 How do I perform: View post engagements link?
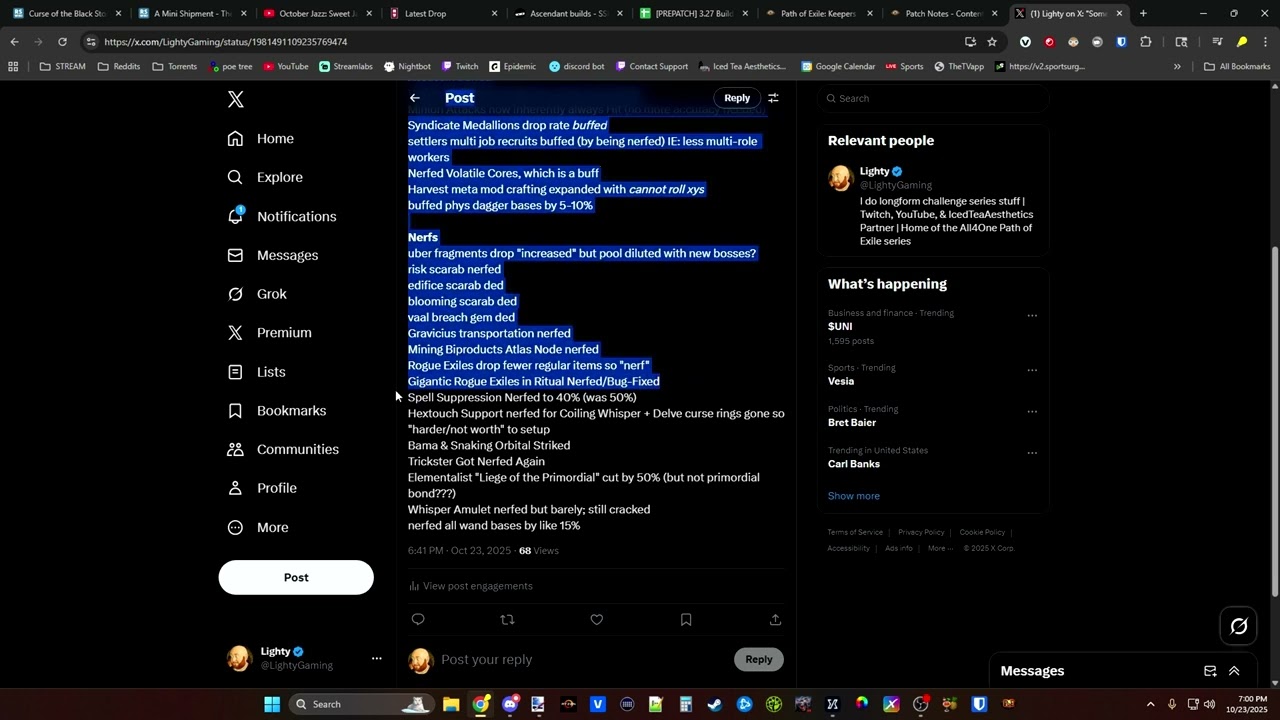coord(471,586)
